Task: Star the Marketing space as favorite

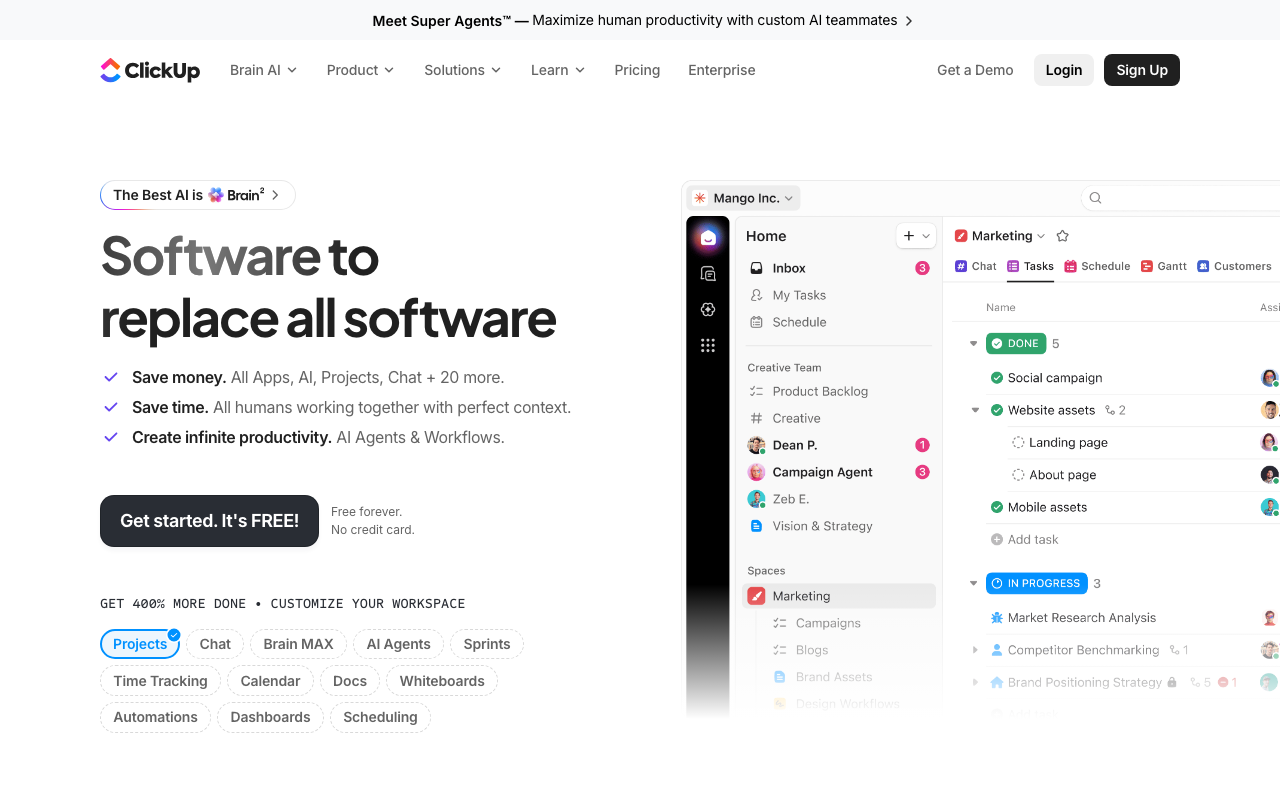Action: pos(1063,236)
